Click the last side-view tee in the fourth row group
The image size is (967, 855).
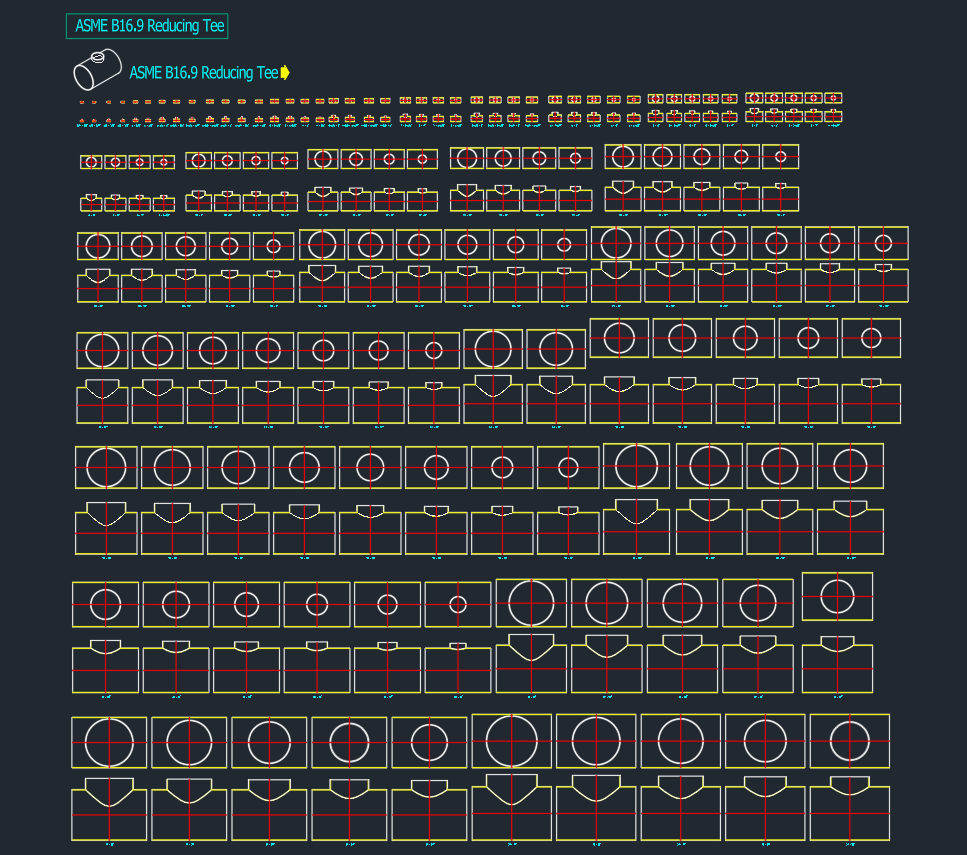click(x=871, y=402)
